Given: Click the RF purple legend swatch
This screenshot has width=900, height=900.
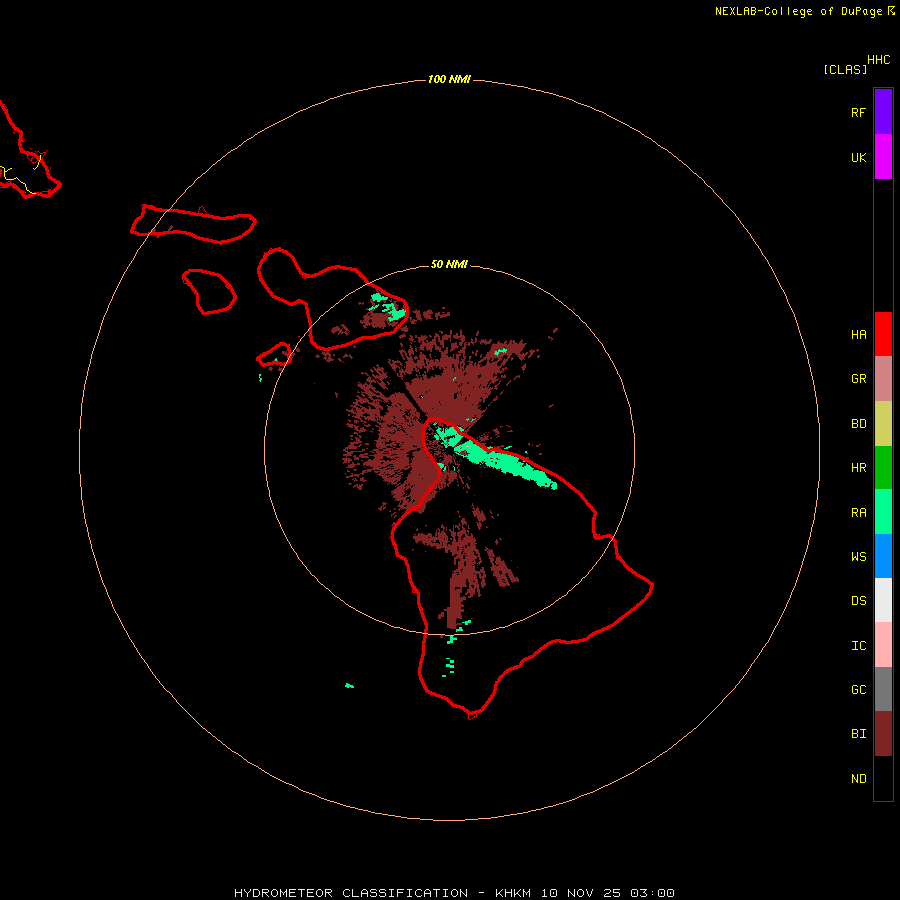Looking at the screenshot, I should click(883, 112).
